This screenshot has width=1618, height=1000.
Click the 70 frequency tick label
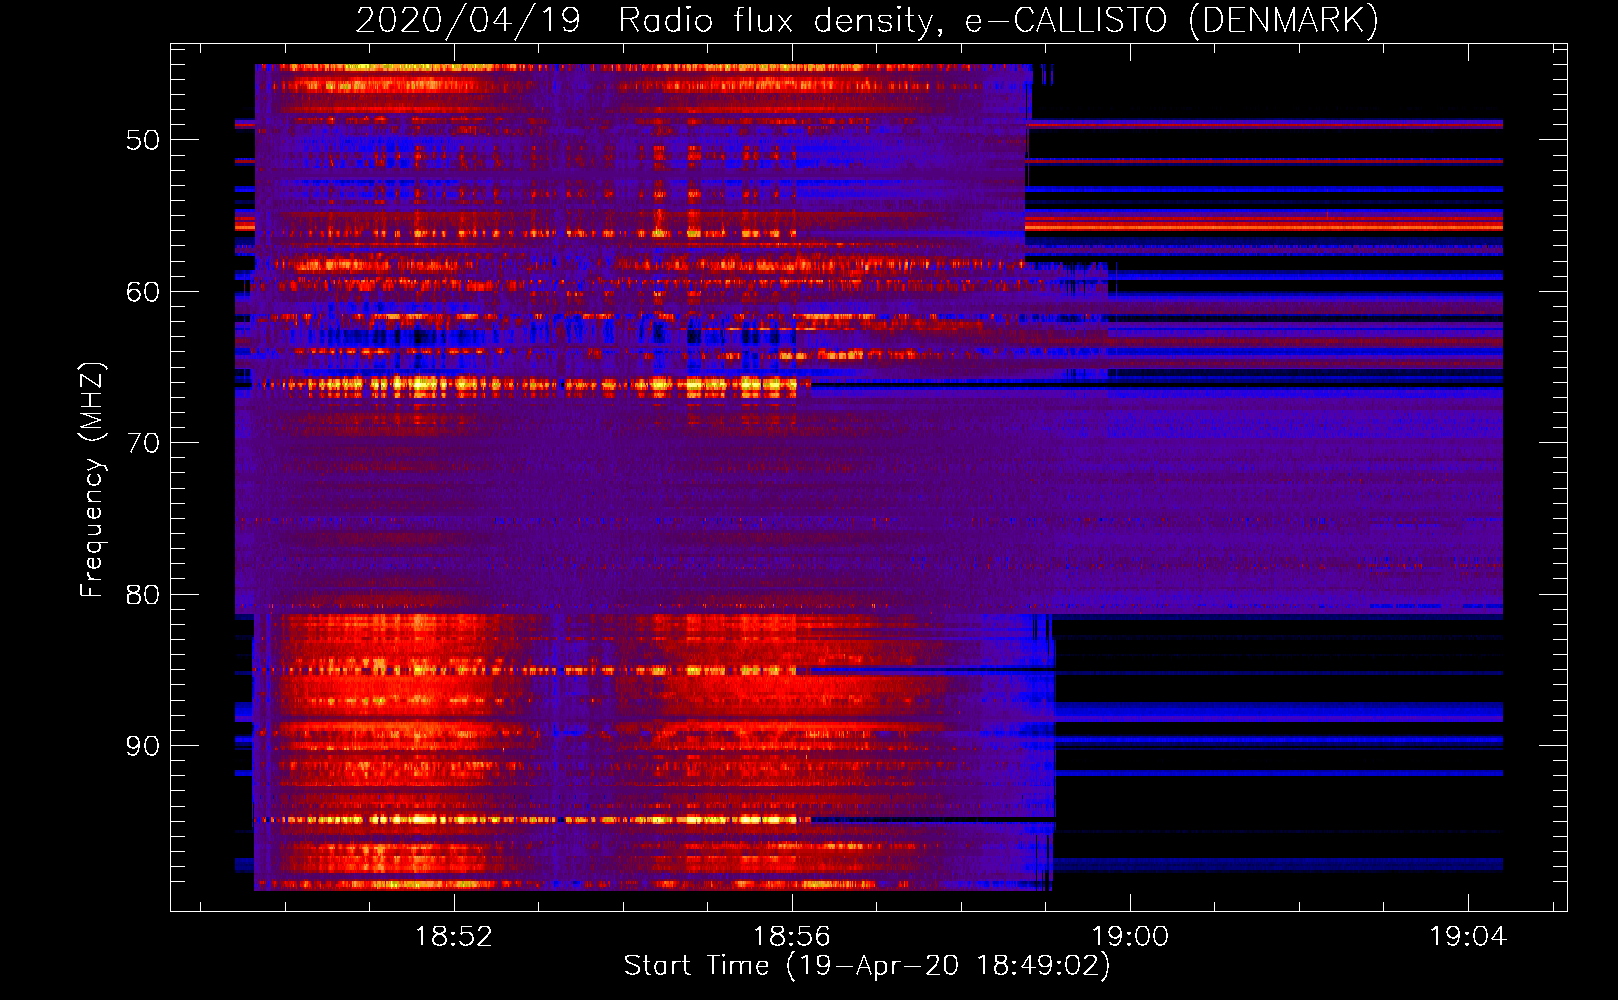click(143, 443)
